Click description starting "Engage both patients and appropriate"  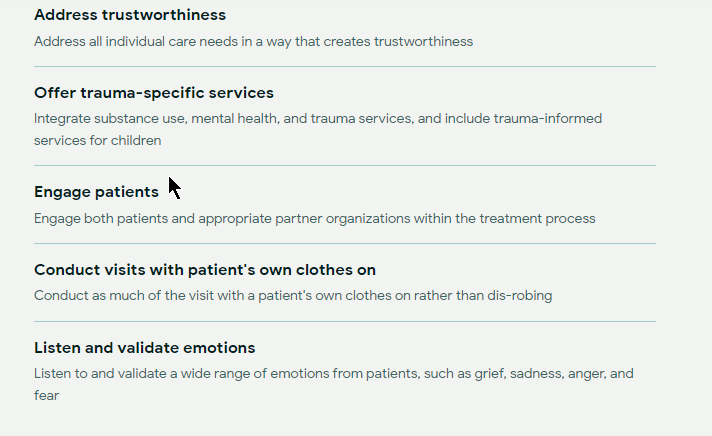pyautogui.click(x=315, y=218)
